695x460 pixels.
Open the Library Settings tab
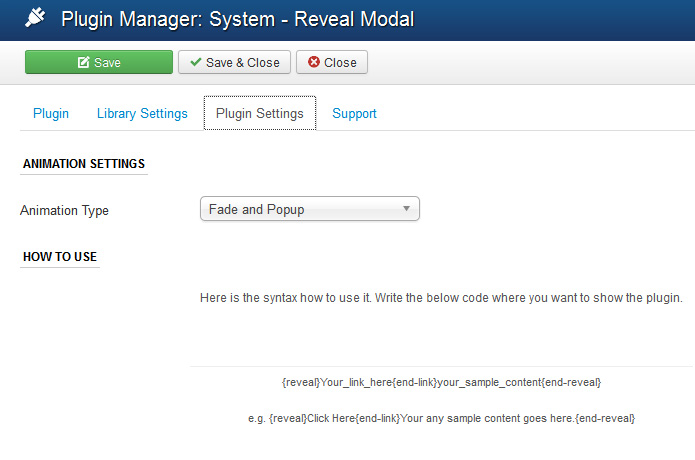click(142, 113)
